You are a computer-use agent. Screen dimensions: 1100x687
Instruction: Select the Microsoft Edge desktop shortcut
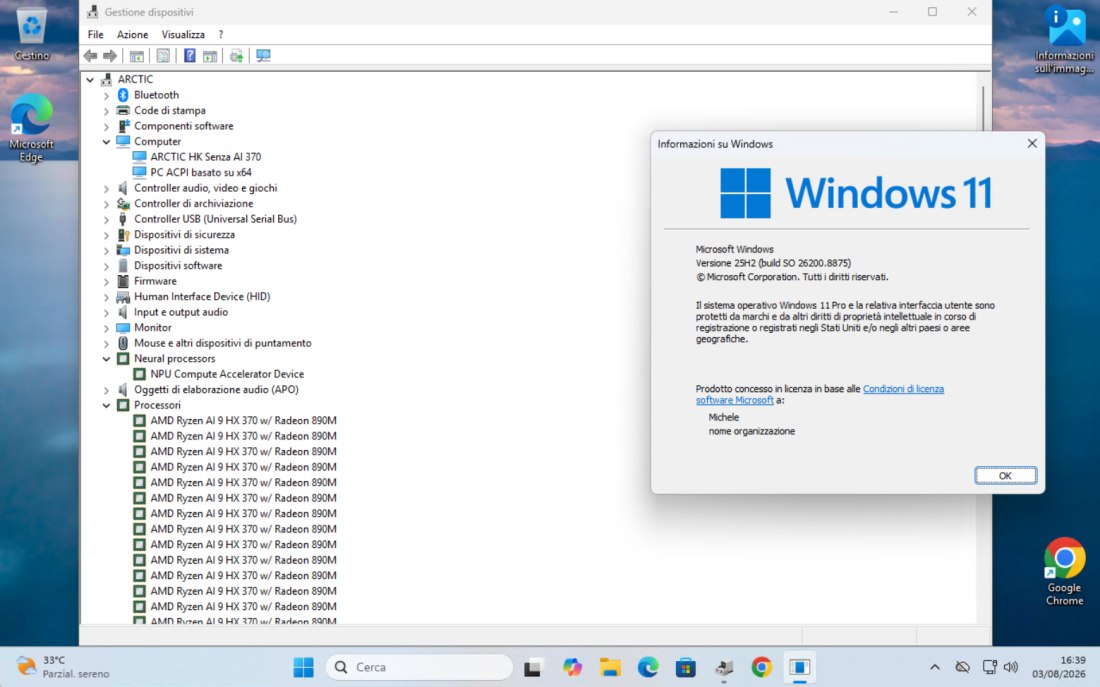32,128
